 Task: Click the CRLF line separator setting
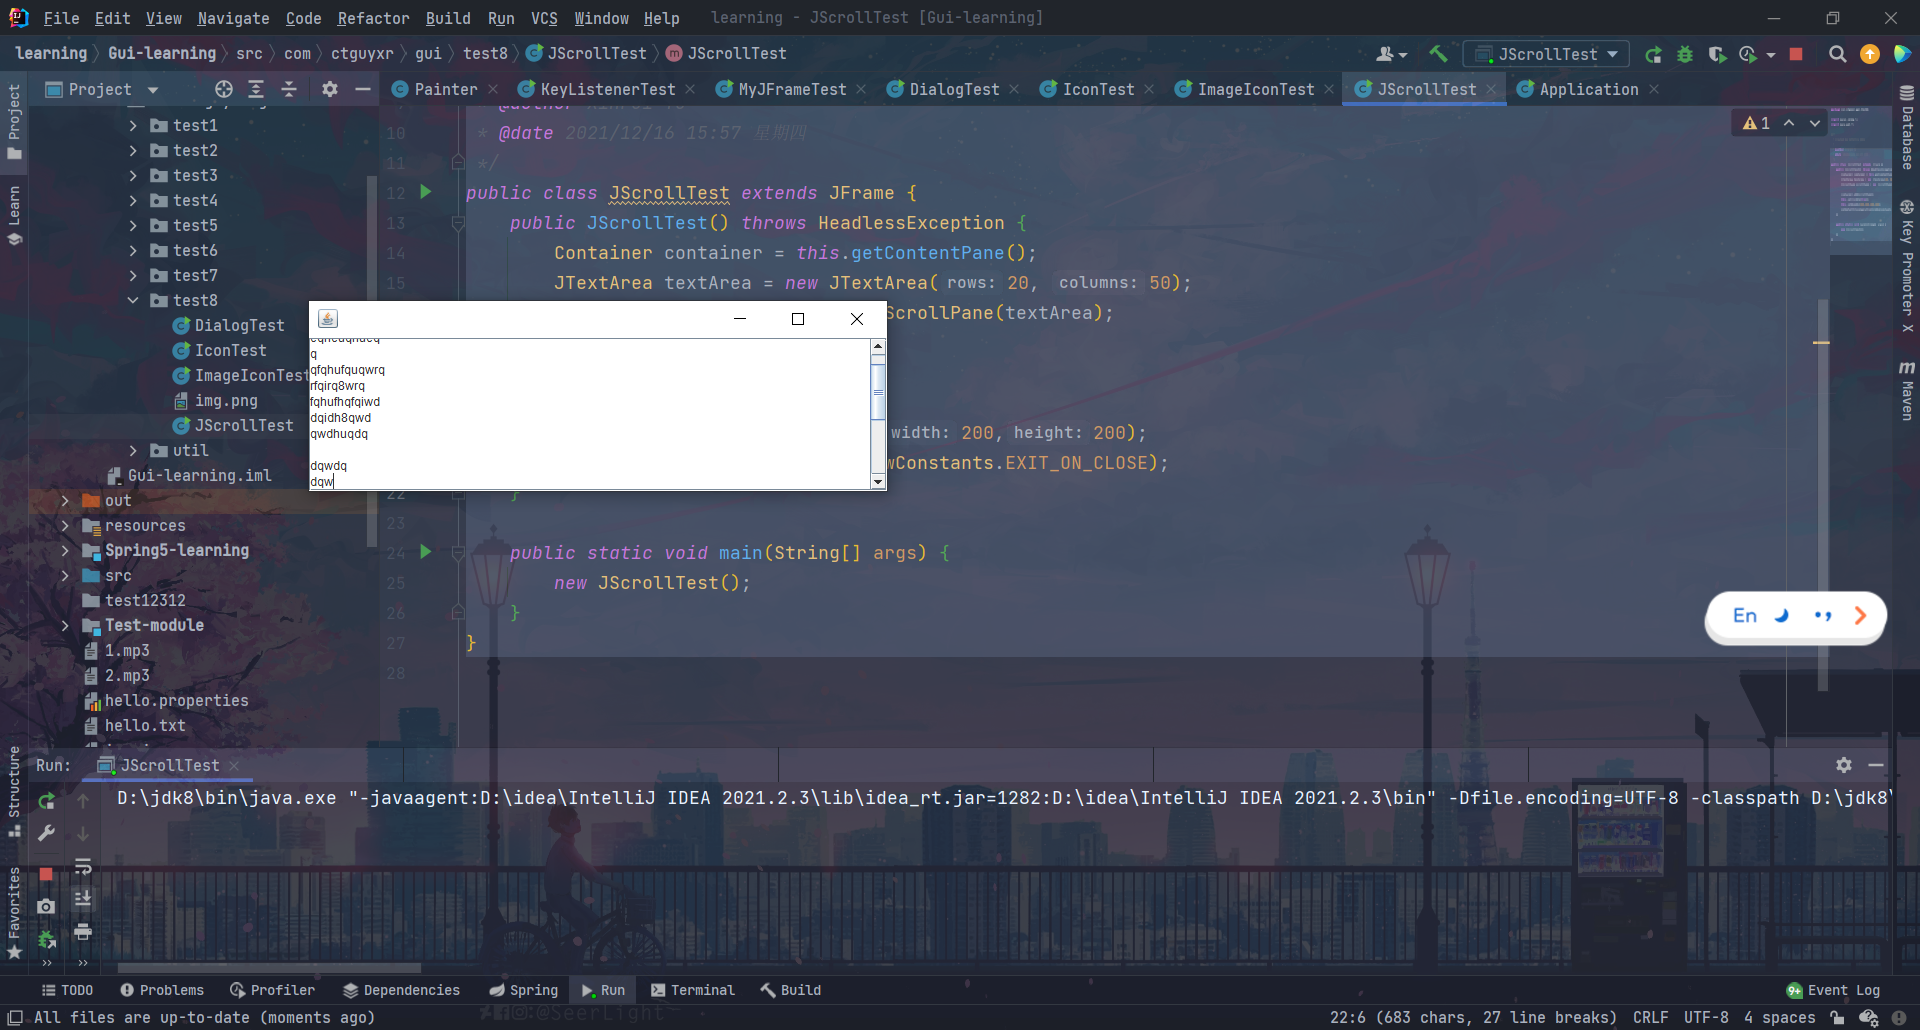[x=1650, y=1017]
